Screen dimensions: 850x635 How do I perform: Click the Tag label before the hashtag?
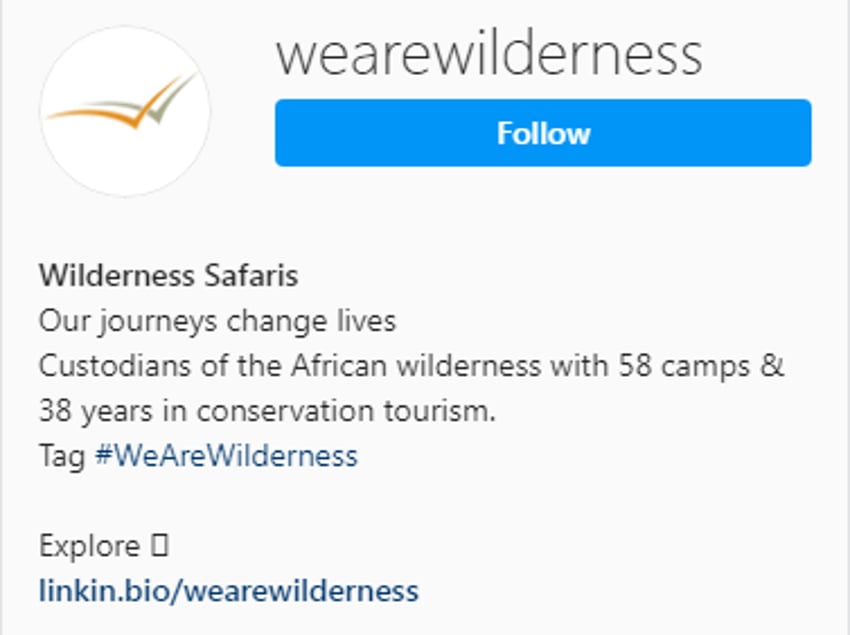pos(62,455)
